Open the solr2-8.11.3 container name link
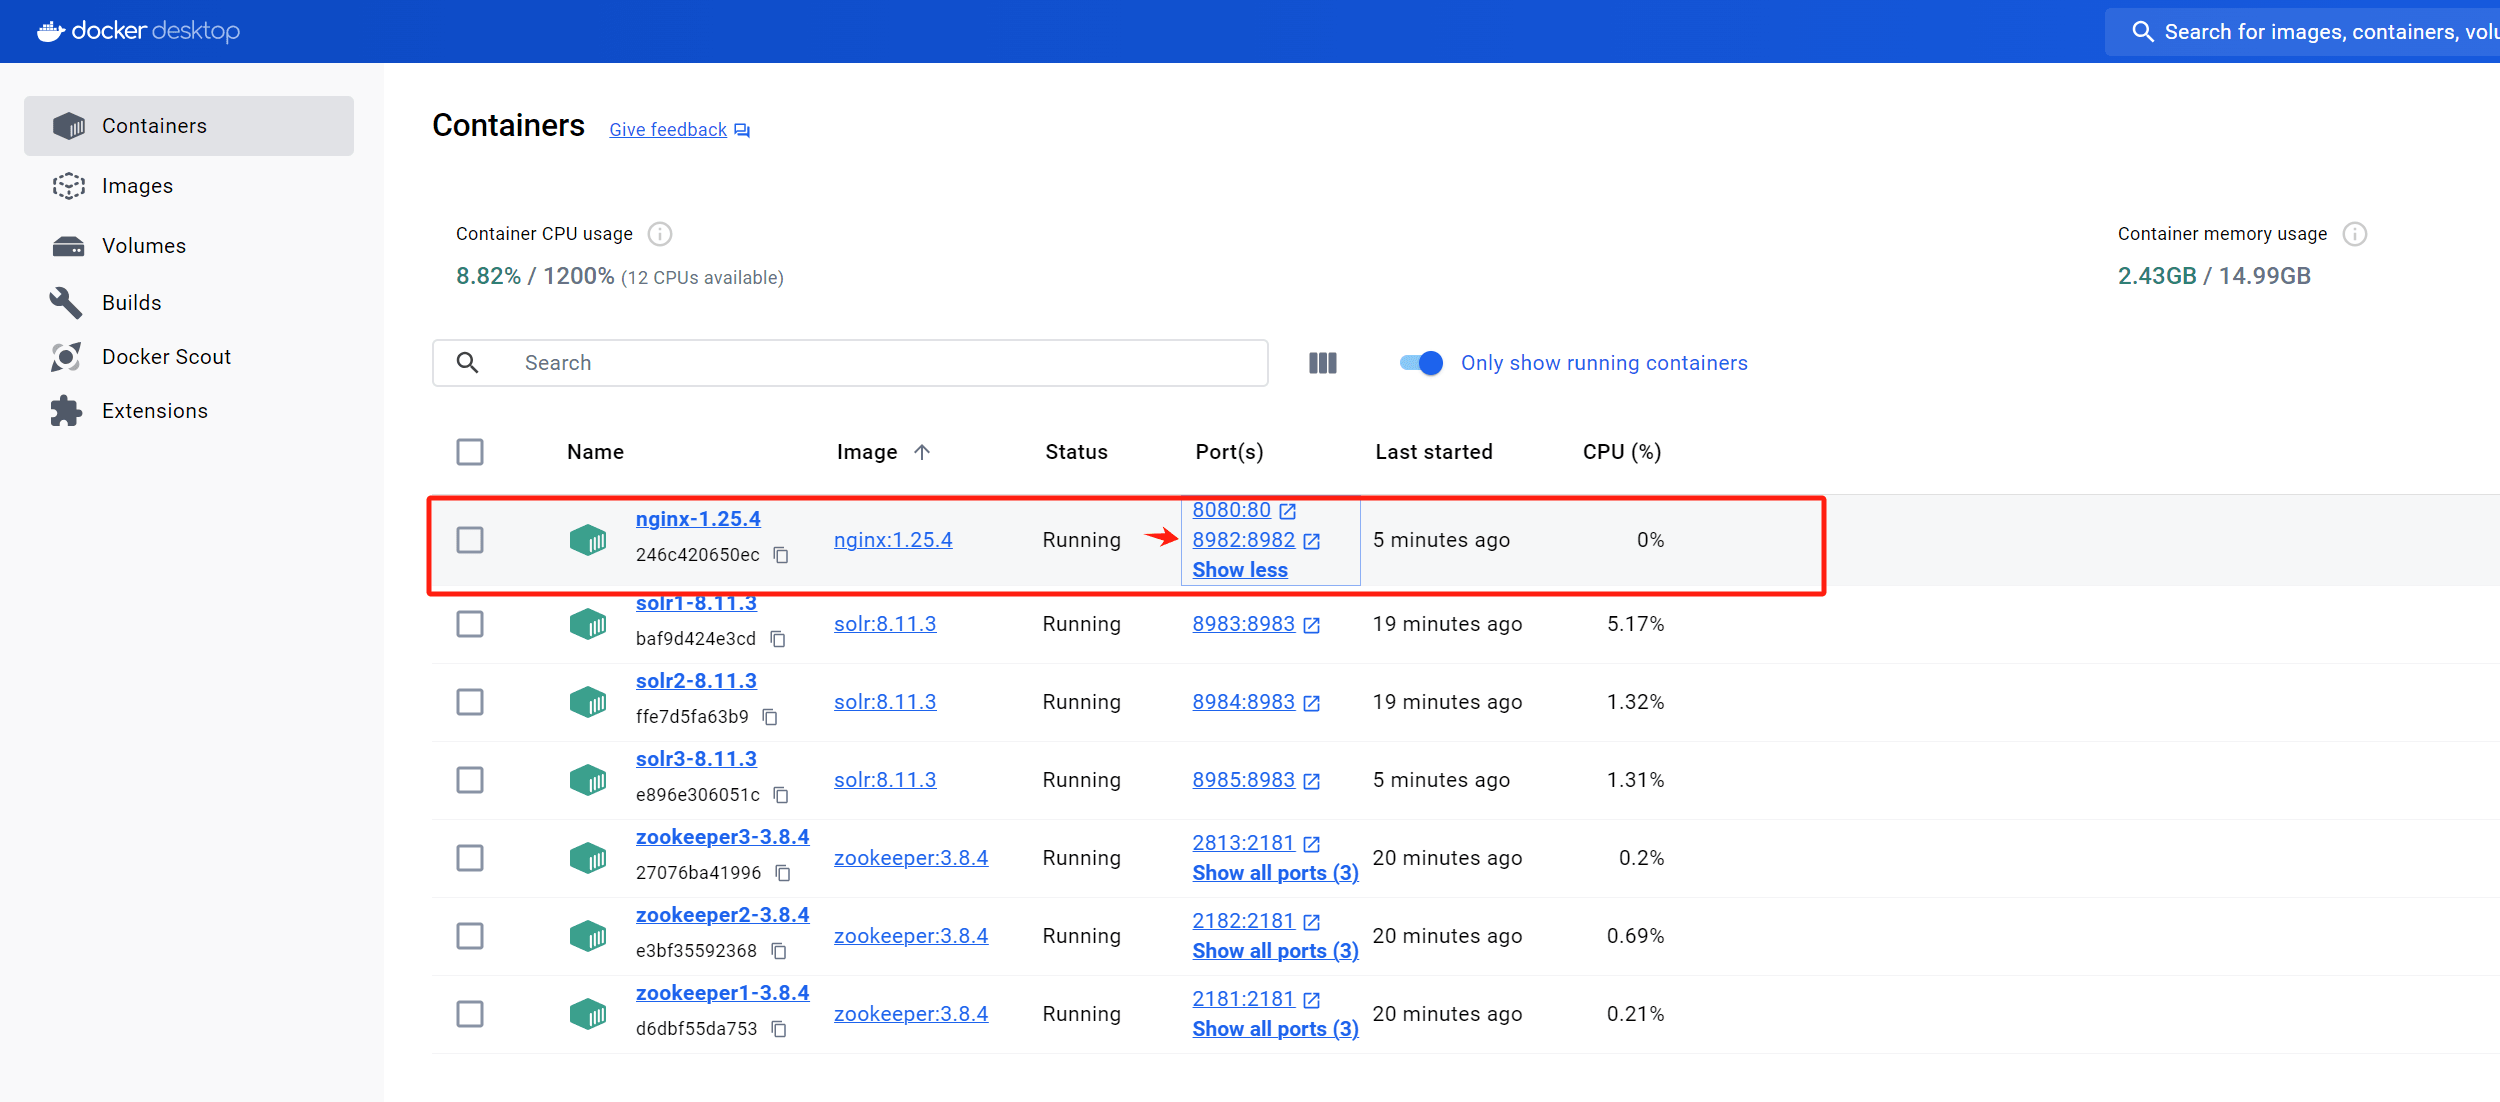This screenshot has height=1102, width=2500. click(x=696, y=681)
